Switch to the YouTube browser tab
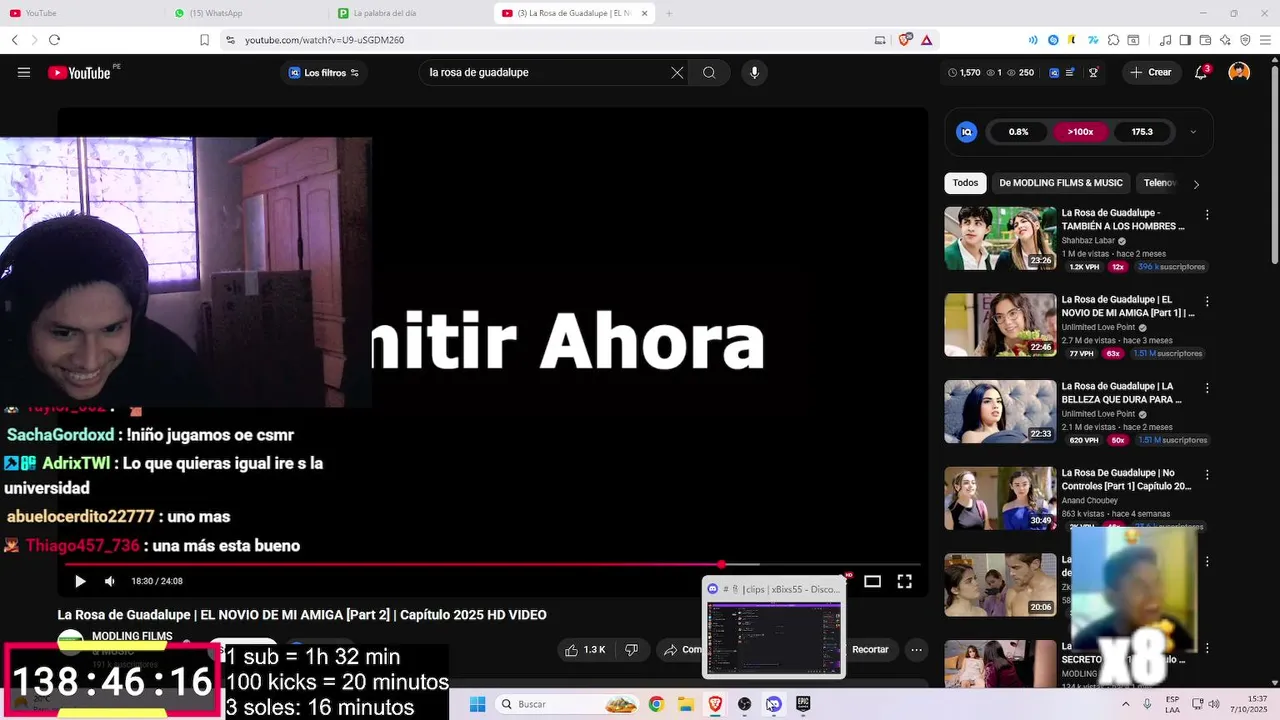 [80, 13]
